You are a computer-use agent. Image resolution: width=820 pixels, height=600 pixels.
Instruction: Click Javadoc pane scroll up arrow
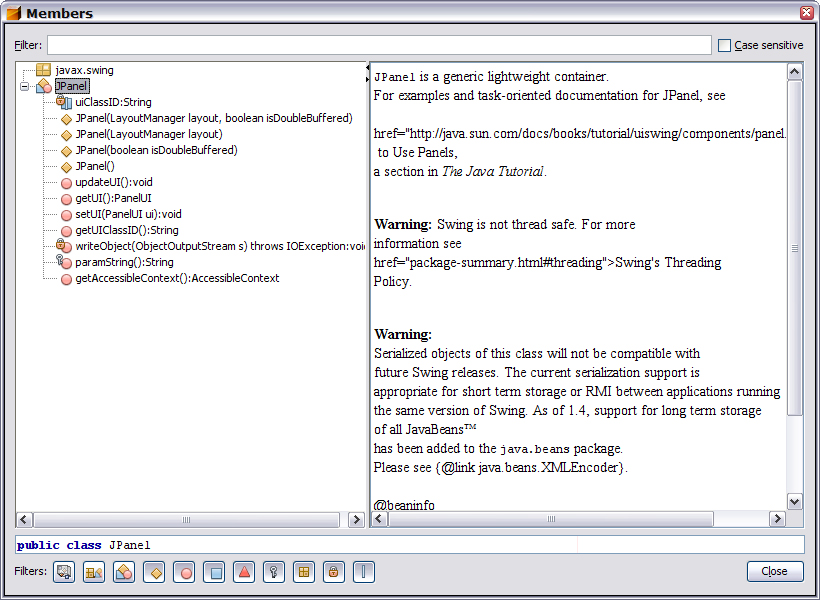coord(795,72)
